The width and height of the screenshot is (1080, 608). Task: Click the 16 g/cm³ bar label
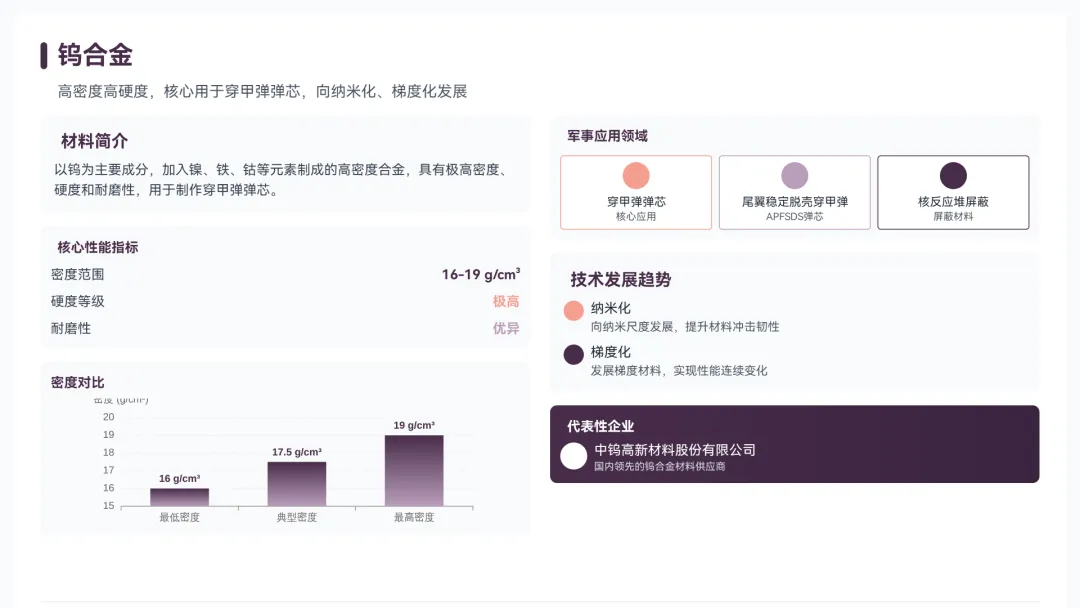pyautogui.click(x=179, y=479)
